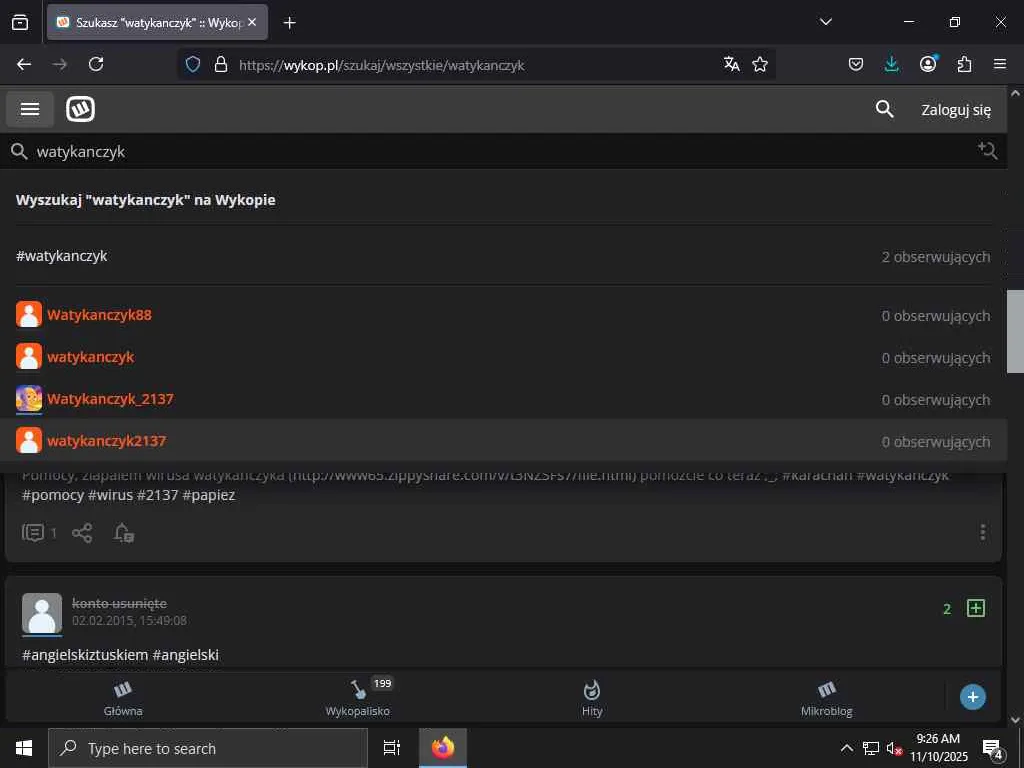Open the header search magnifier icon
This screenshot has height=768, width=1024.
click(884, 109)
